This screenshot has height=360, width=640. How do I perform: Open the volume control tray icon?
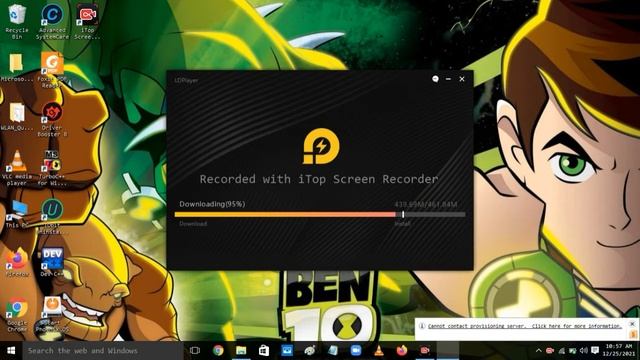(x=584, y=351)
